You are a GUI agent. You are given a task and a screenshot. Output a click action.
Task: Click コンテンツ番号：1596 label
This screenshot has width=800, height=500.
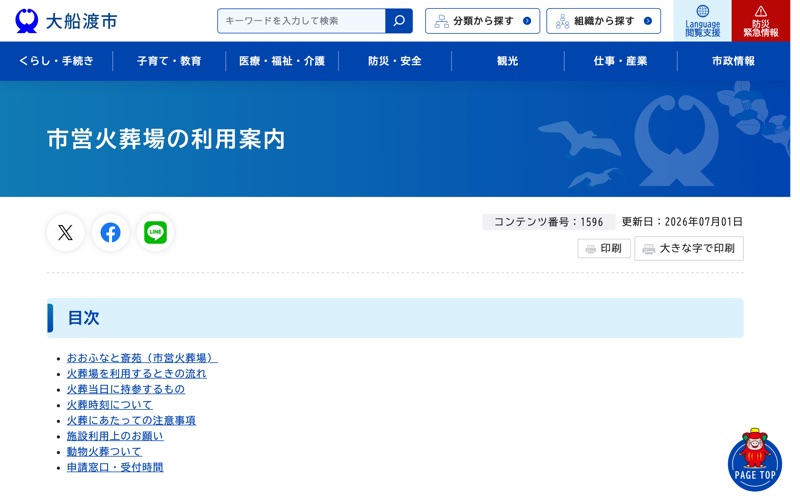pos(548,222)
